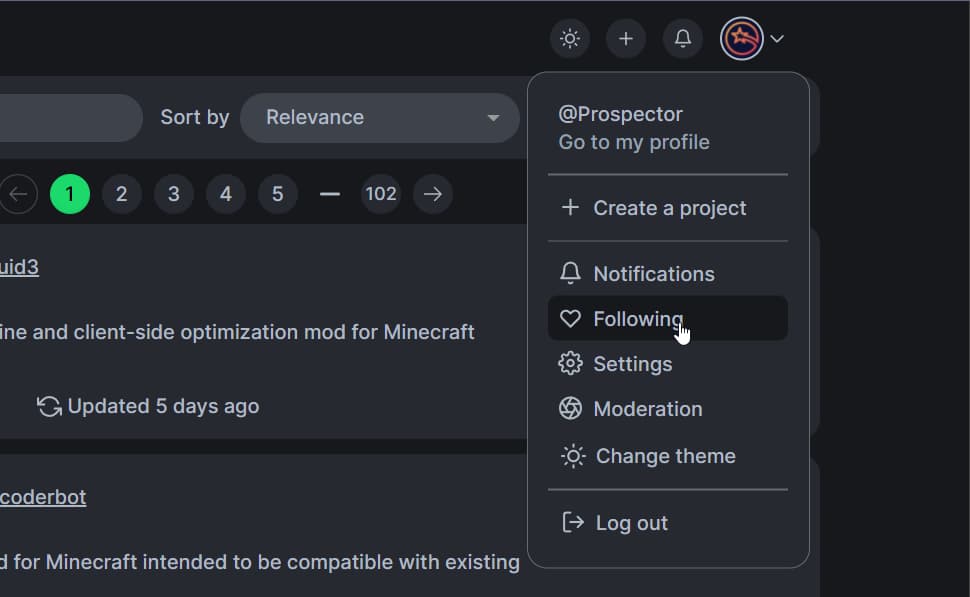Click the highlighted page 1 indicator
Viewport: 970px width, 597px height.
[x=70, y=193]
